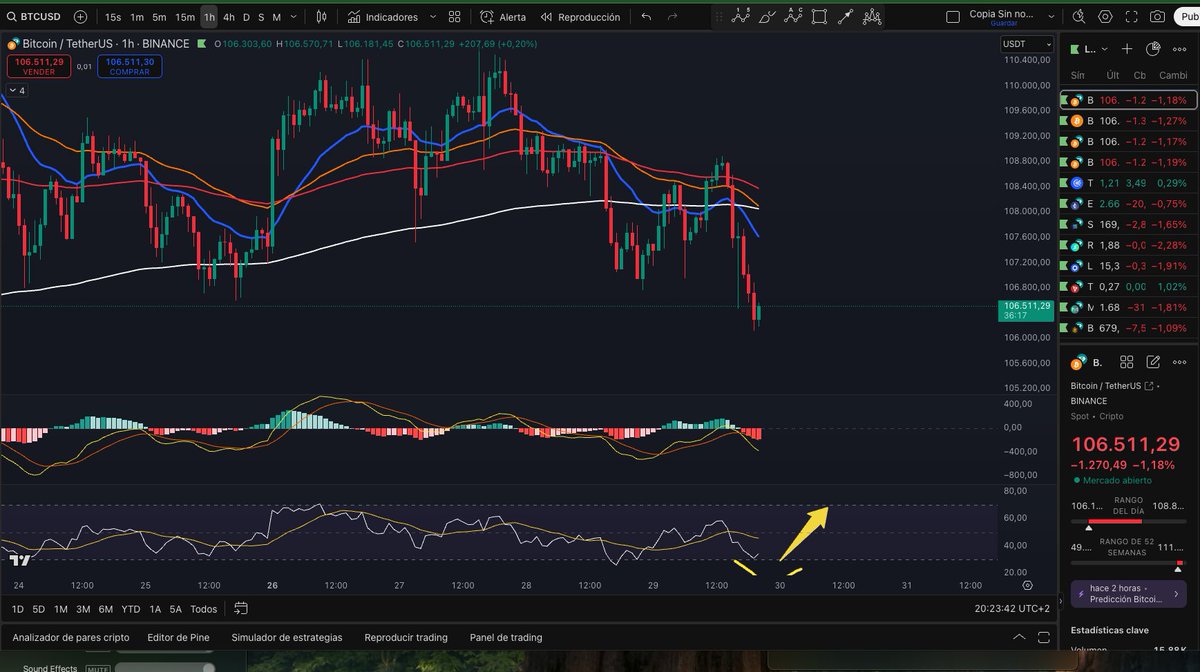The image size is (1200, 672).
Task: Add symbol to watchlist plus icon
Action: [x=1127, y=49]
